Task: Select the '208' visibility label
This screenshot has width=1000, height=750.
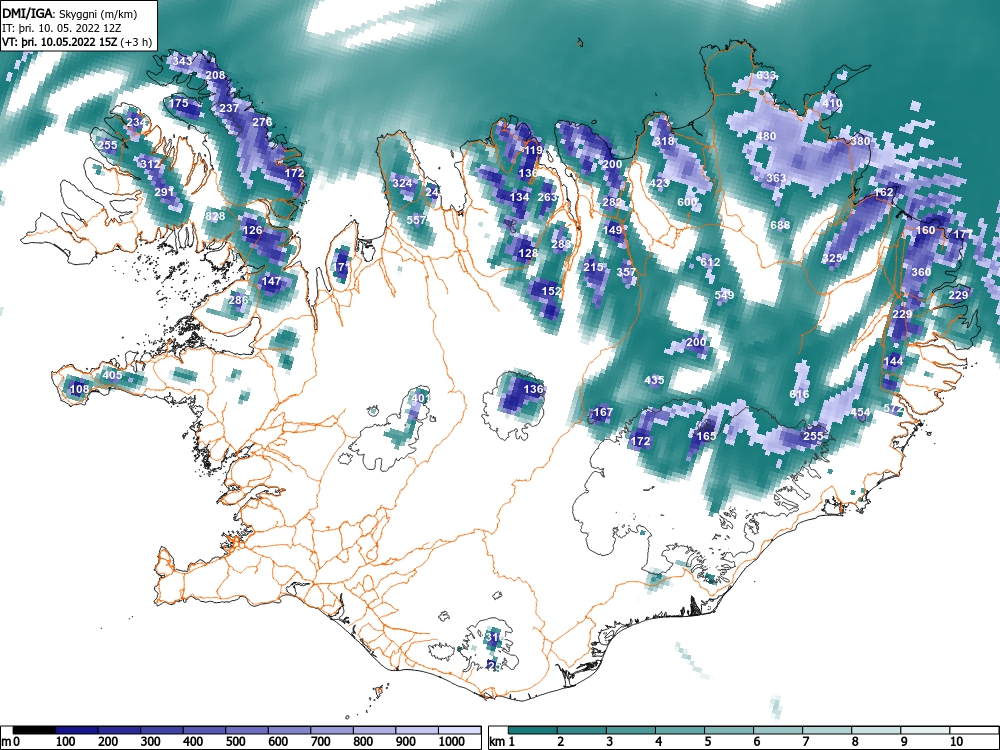Action: (x=216, y=75)
